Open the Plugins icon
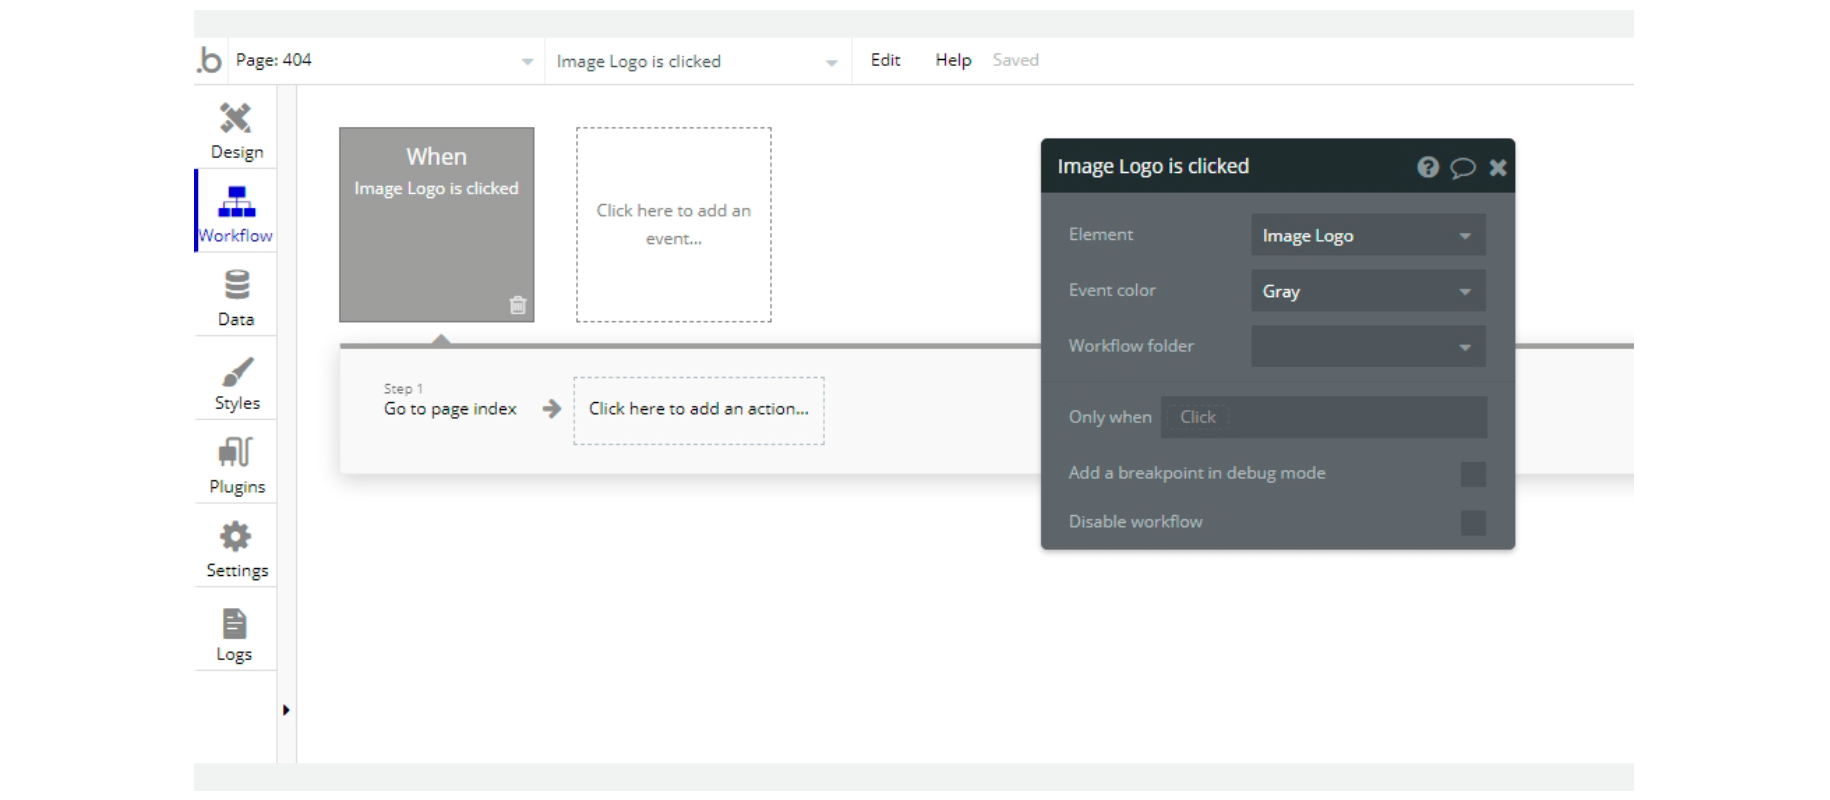1830x800 pixels. click(x=236, y=453)
